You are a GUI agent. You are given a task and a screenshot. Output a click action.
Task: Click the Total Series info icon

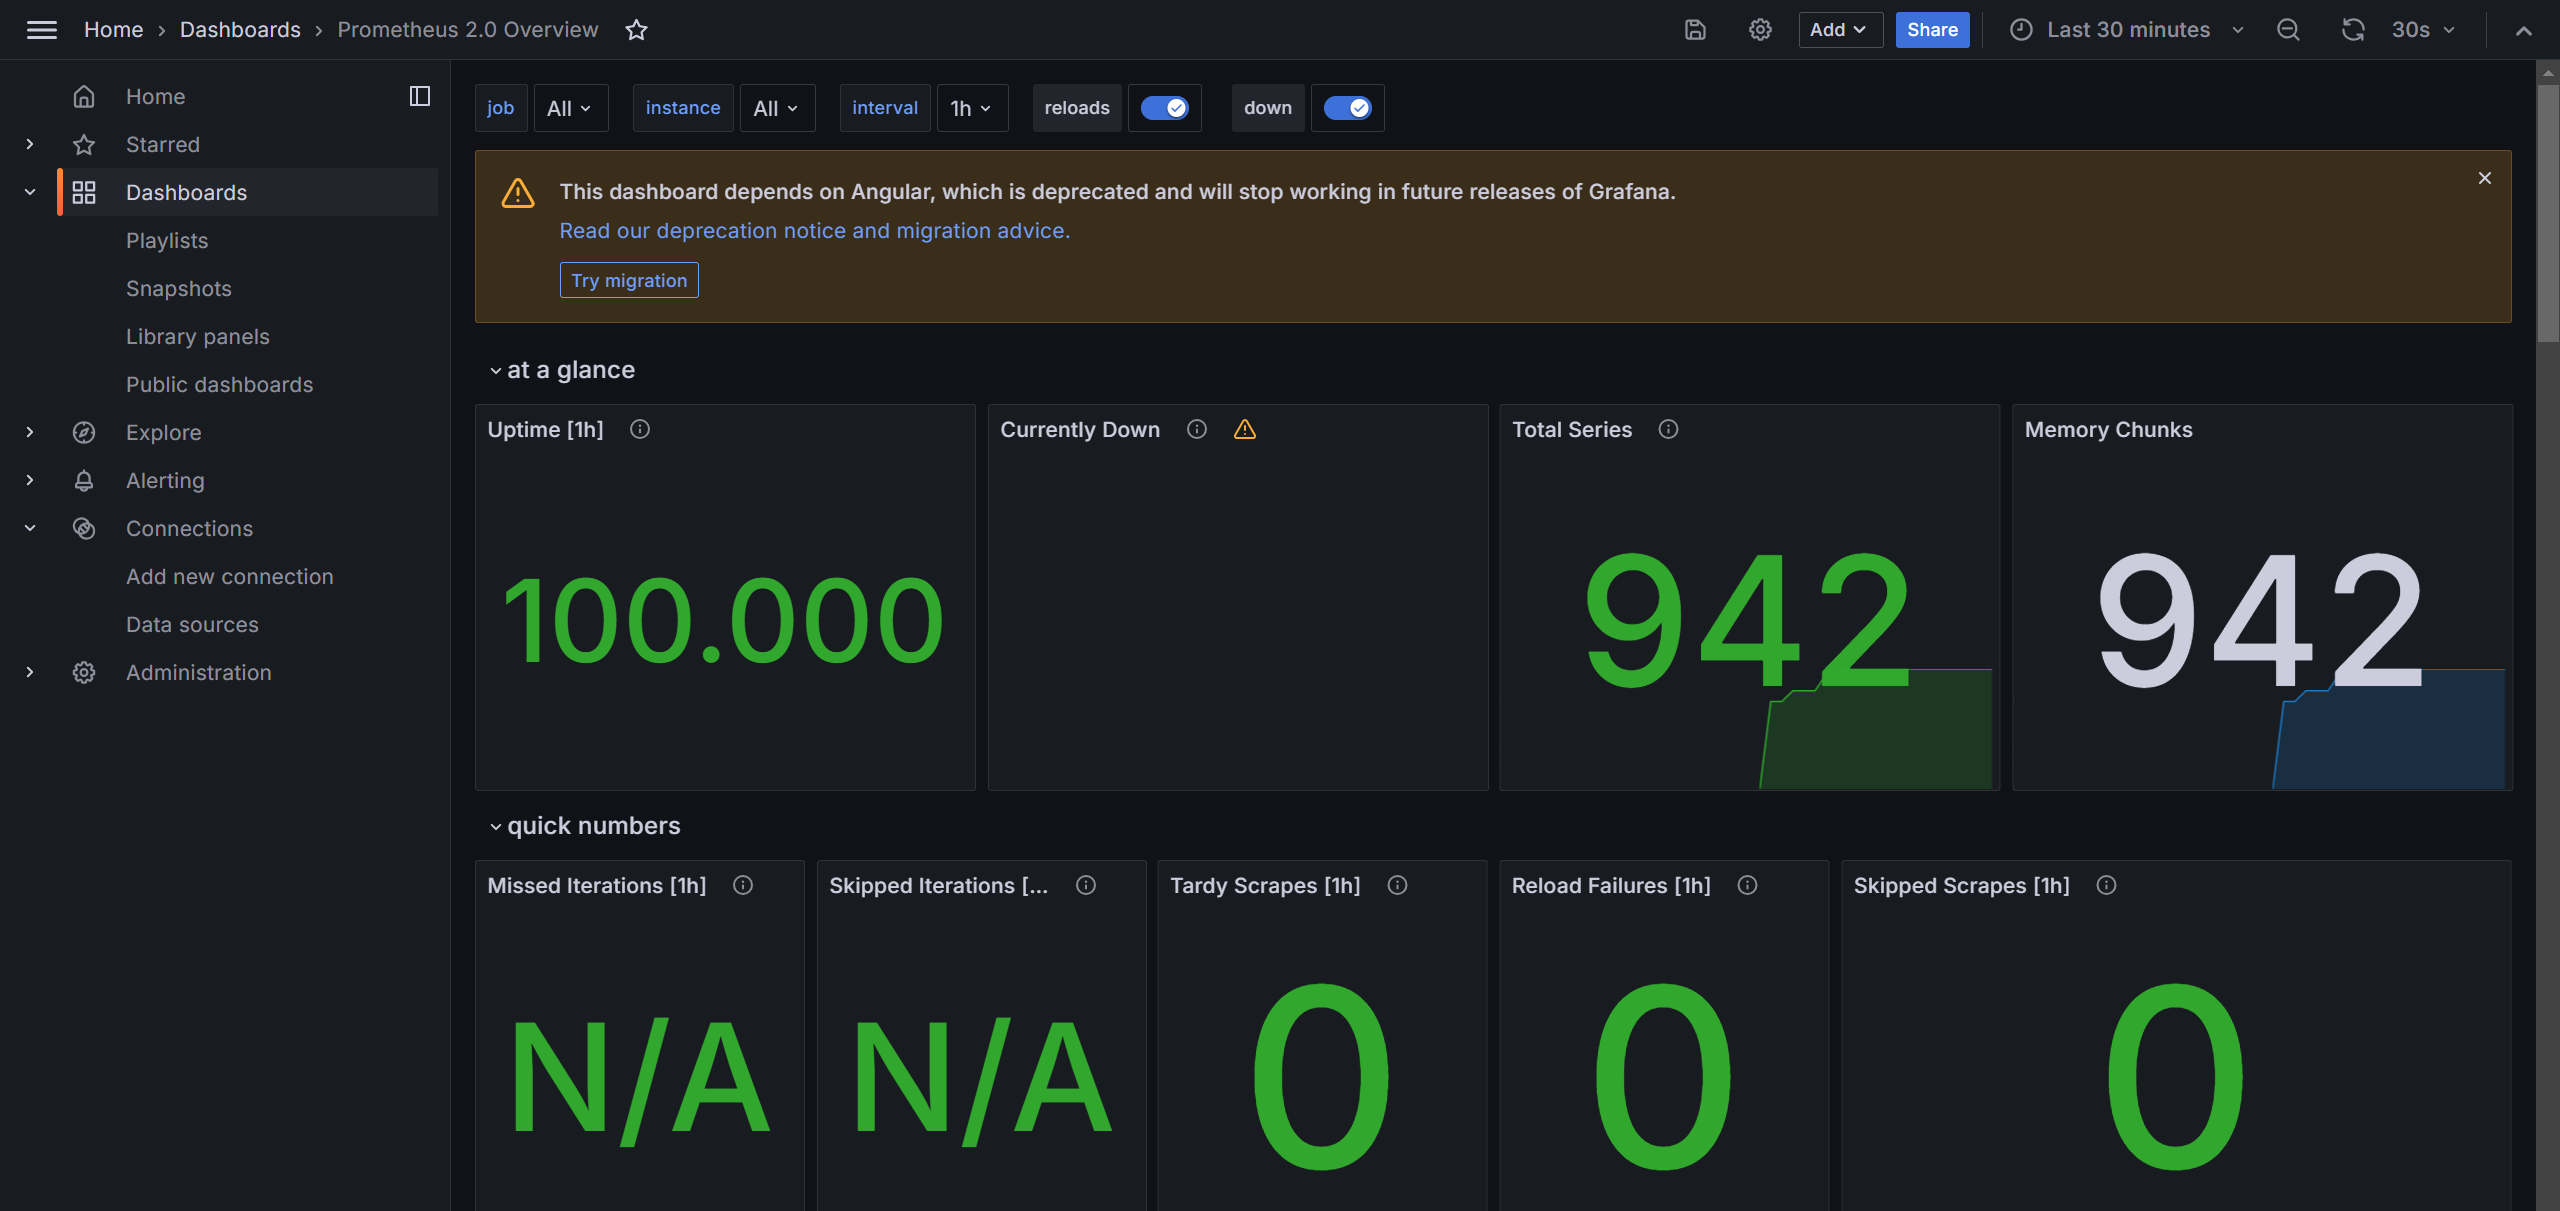coord(1668,429)
